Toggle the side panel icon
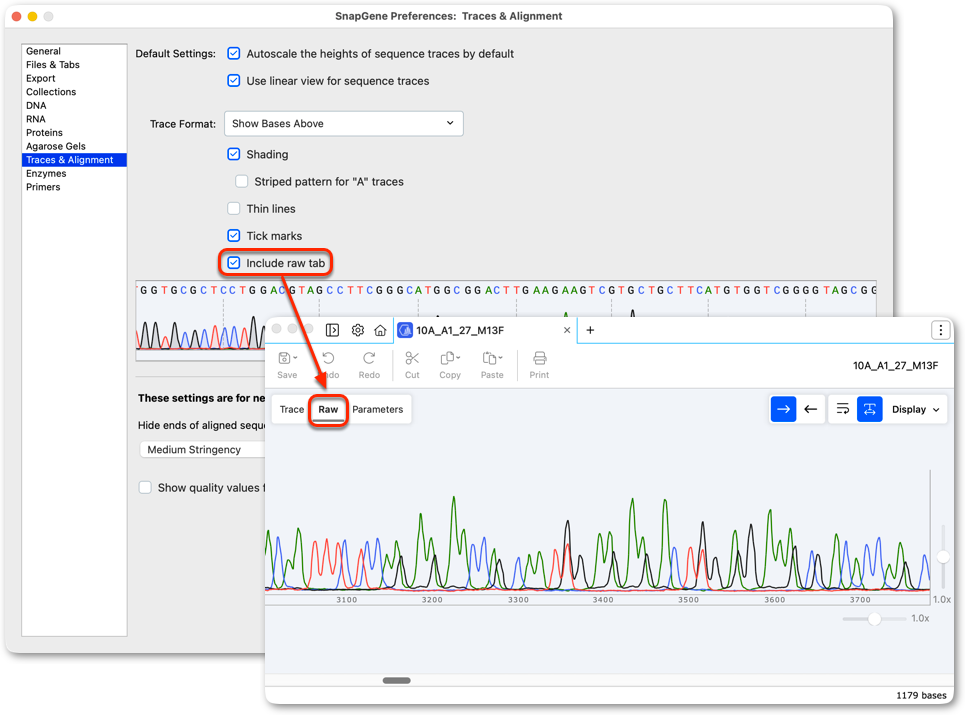 point(332,330)
